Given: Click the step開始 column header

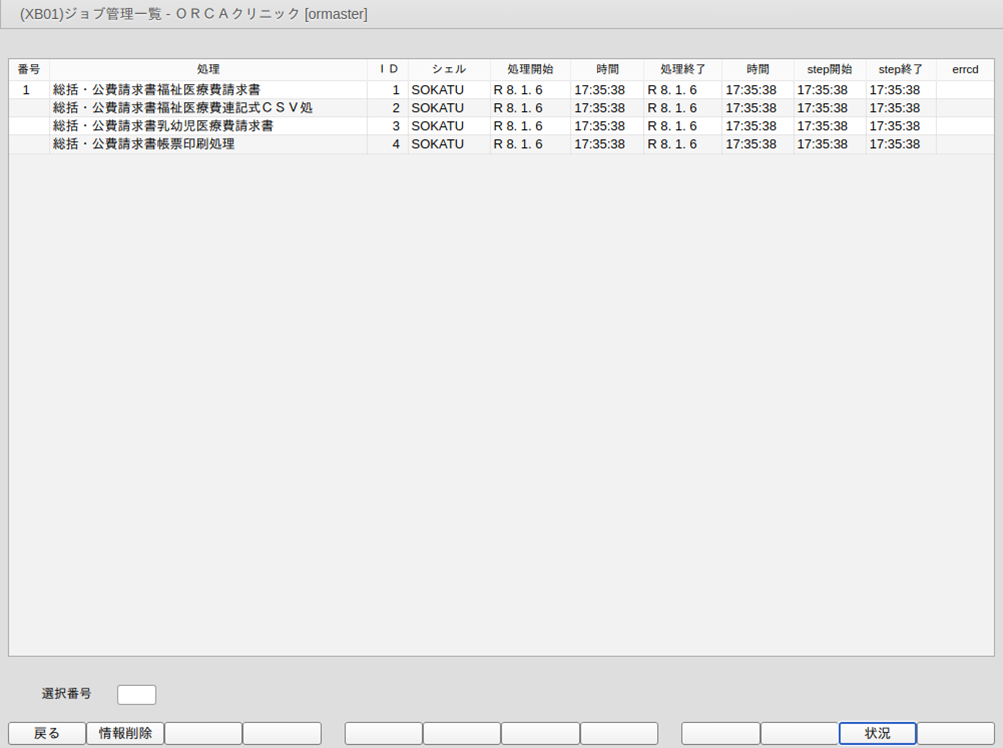Looking at the screenshot, I should coord(830,70).
